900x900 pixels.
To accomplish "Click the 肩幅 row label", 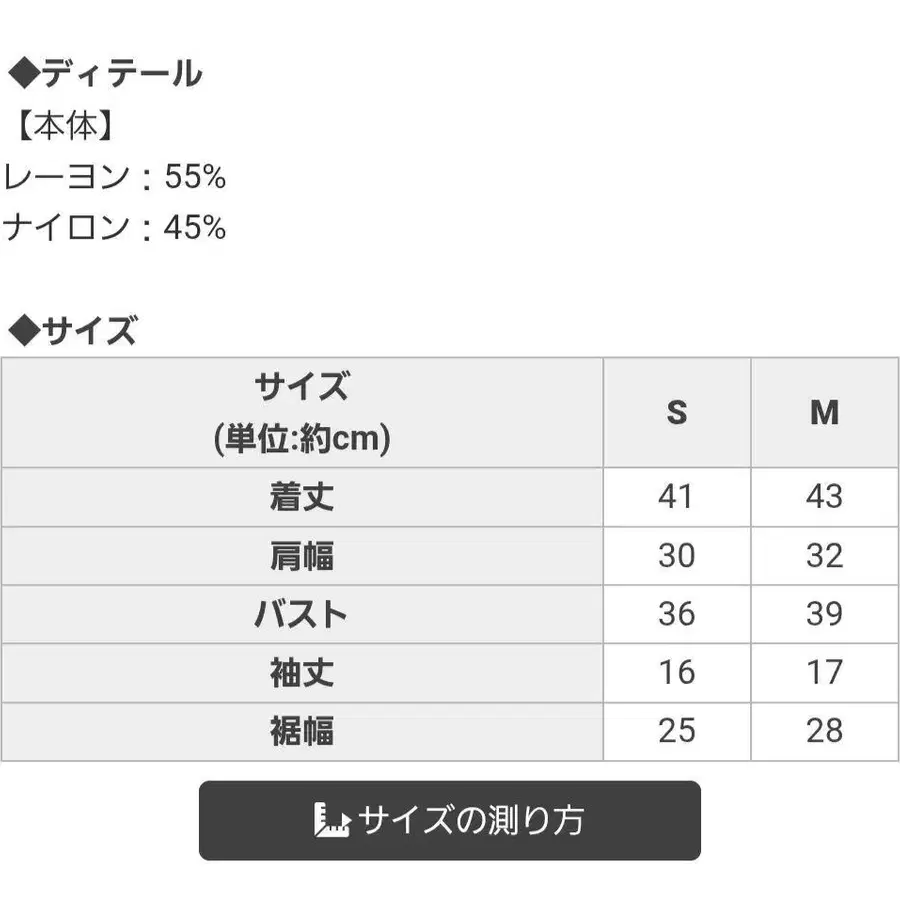I will click(x=302, y=556).
